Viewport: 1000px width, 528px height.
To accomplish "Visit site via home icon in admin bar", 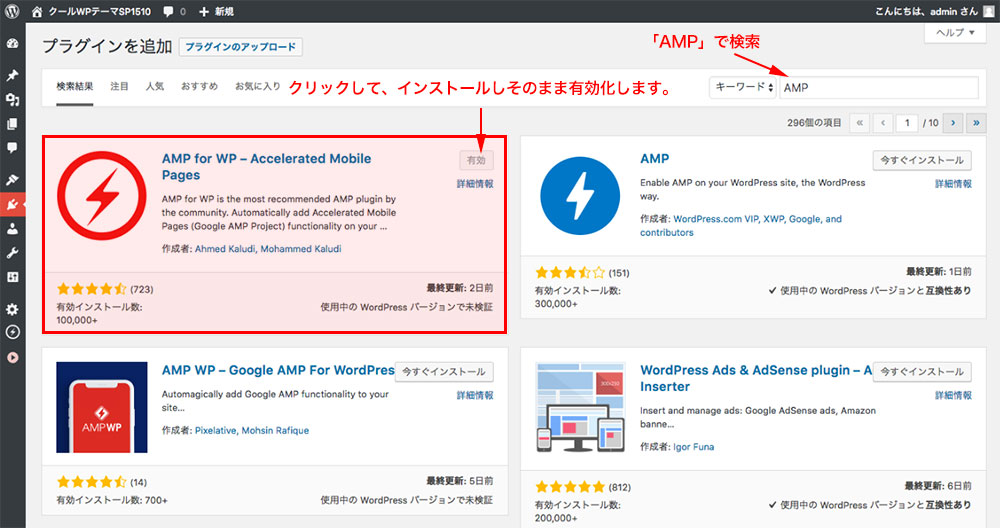I will 37,11.
